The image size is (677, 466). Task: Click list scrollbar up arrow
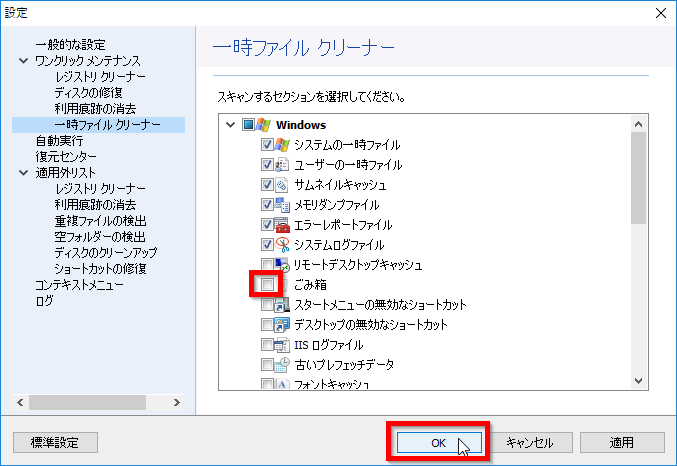[639, 124]
